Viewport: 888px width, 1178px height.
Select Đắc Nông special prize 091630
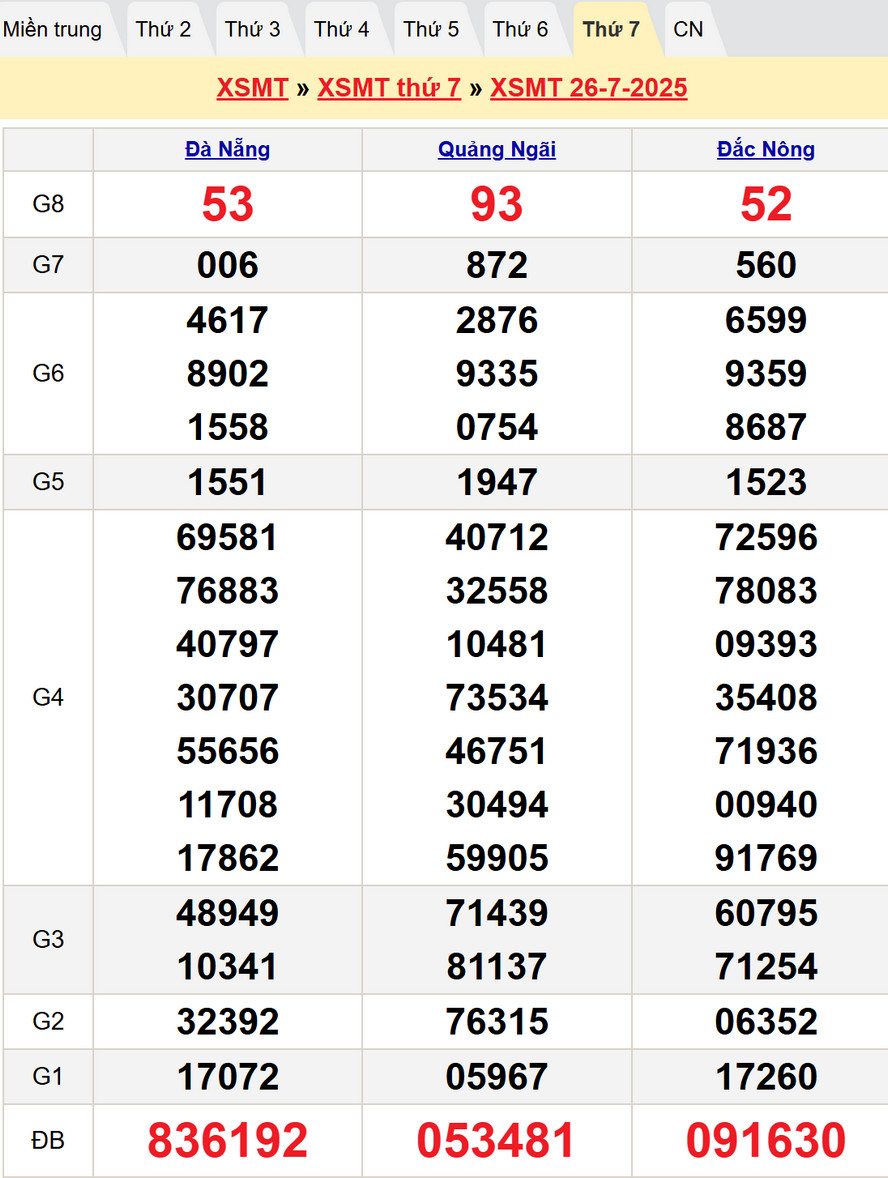(x=766, y=1141)
